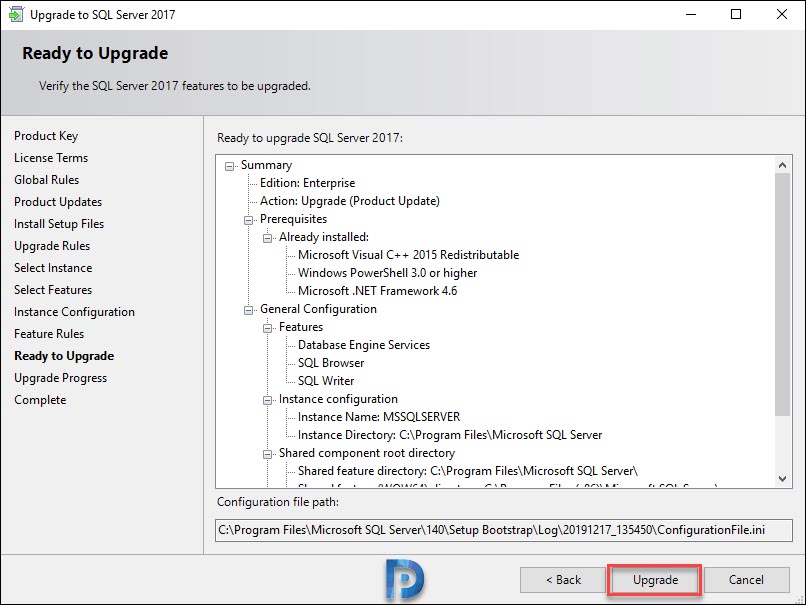The width and height of the screenshot is (806, 605).
Task: Select the SQL Writer row
Action: (326, 381)
